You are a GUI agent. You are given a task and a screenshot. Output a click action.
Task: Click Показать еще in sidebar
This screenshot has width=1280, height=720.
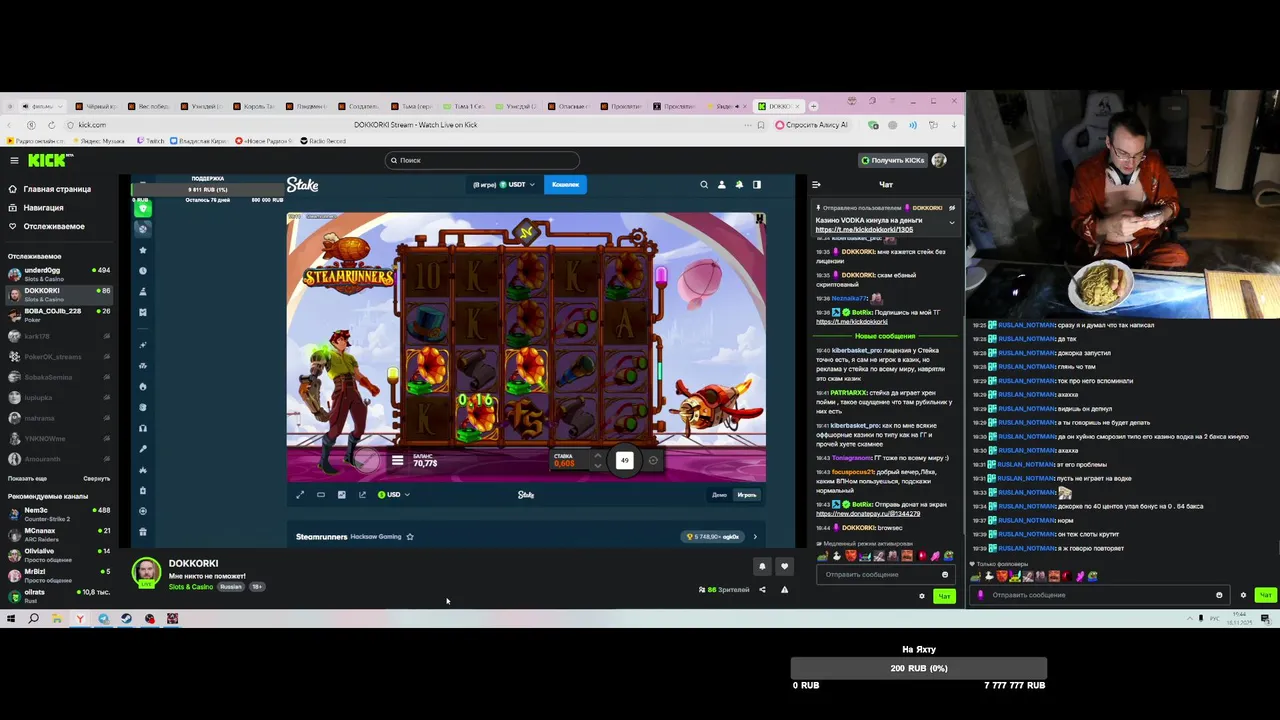(x=27, y=479)
